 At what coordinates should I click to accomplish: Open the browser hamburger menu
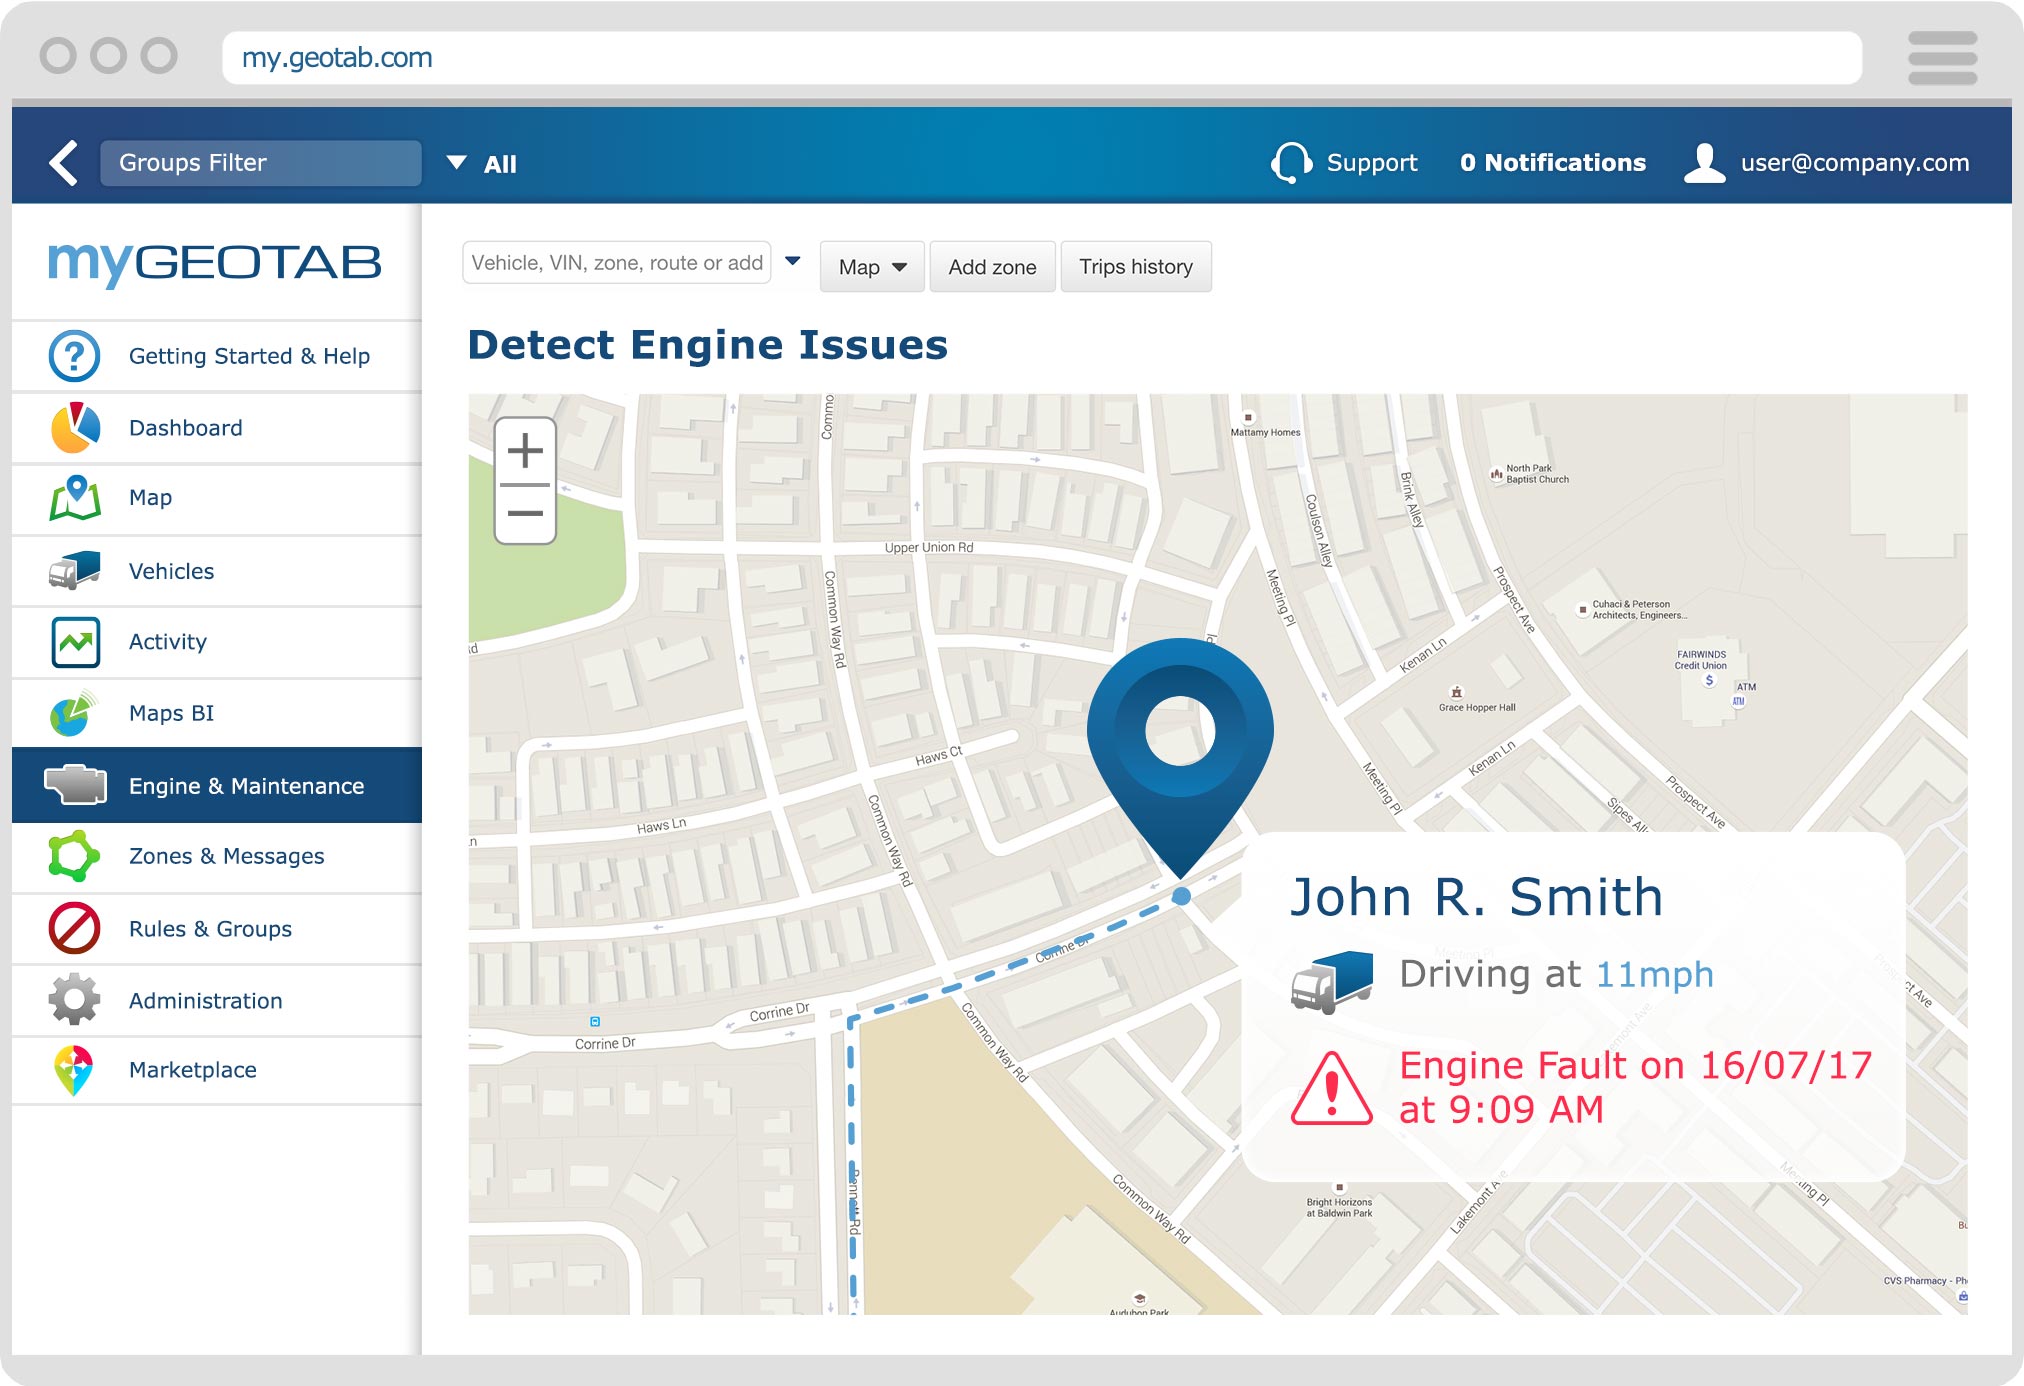tap(1942, 58)
